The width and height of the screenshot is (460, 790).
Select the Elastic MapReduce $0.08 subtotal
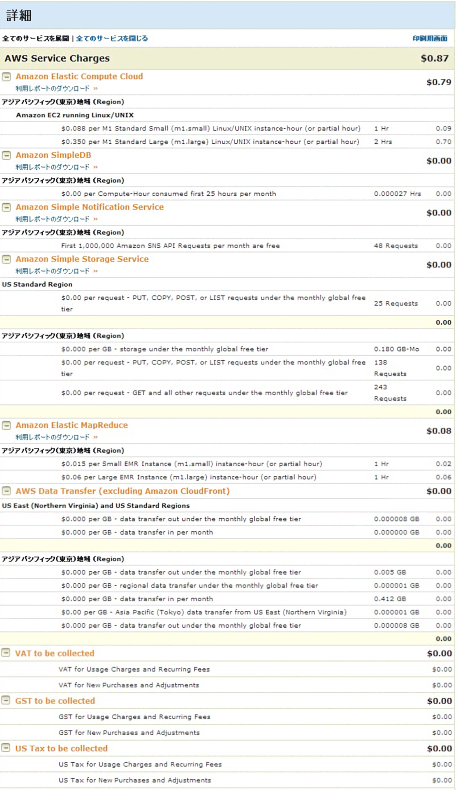[439, 431]
